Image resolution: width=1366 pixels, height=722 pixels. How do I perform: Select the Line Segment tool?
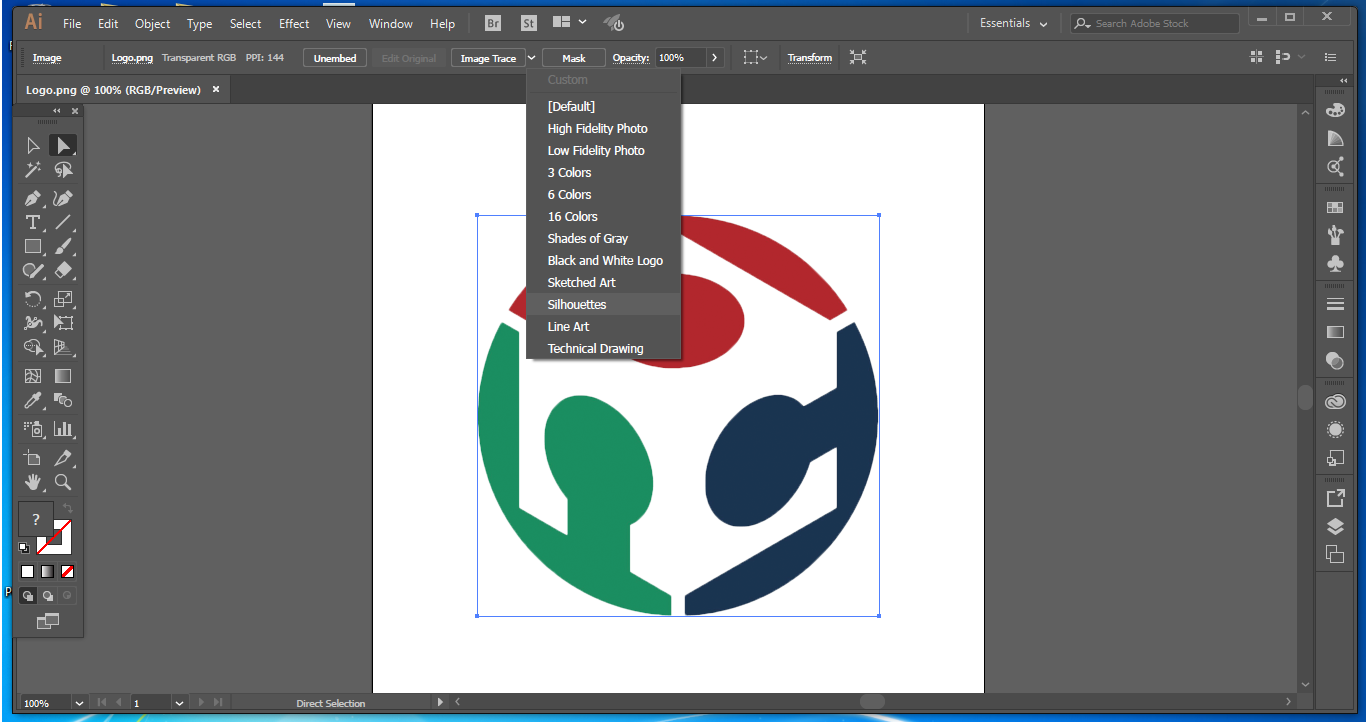[63, 222]
